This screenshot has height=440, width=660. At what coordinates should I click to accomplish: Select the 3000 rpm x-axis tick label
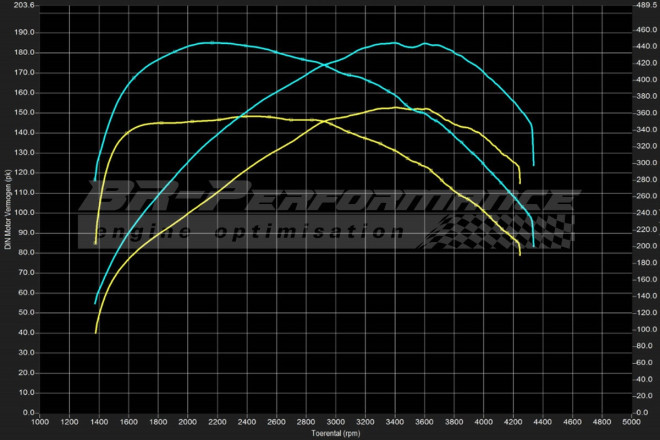(x=335, y=422)
